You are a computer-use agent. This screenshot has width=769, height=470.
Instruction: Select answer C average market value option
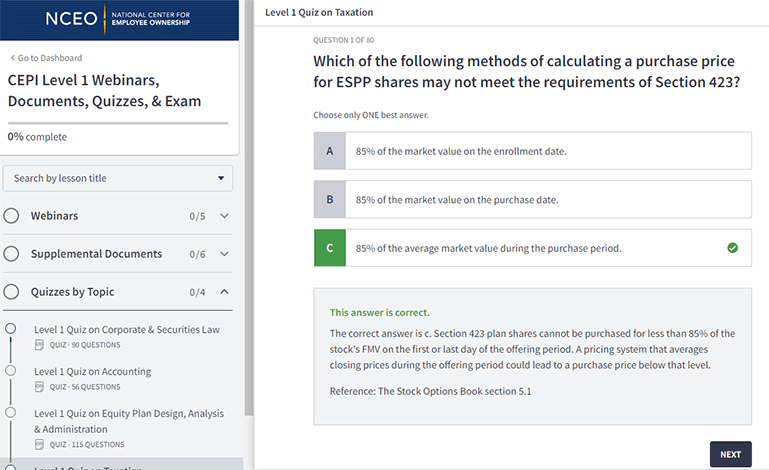coord(533,248)
